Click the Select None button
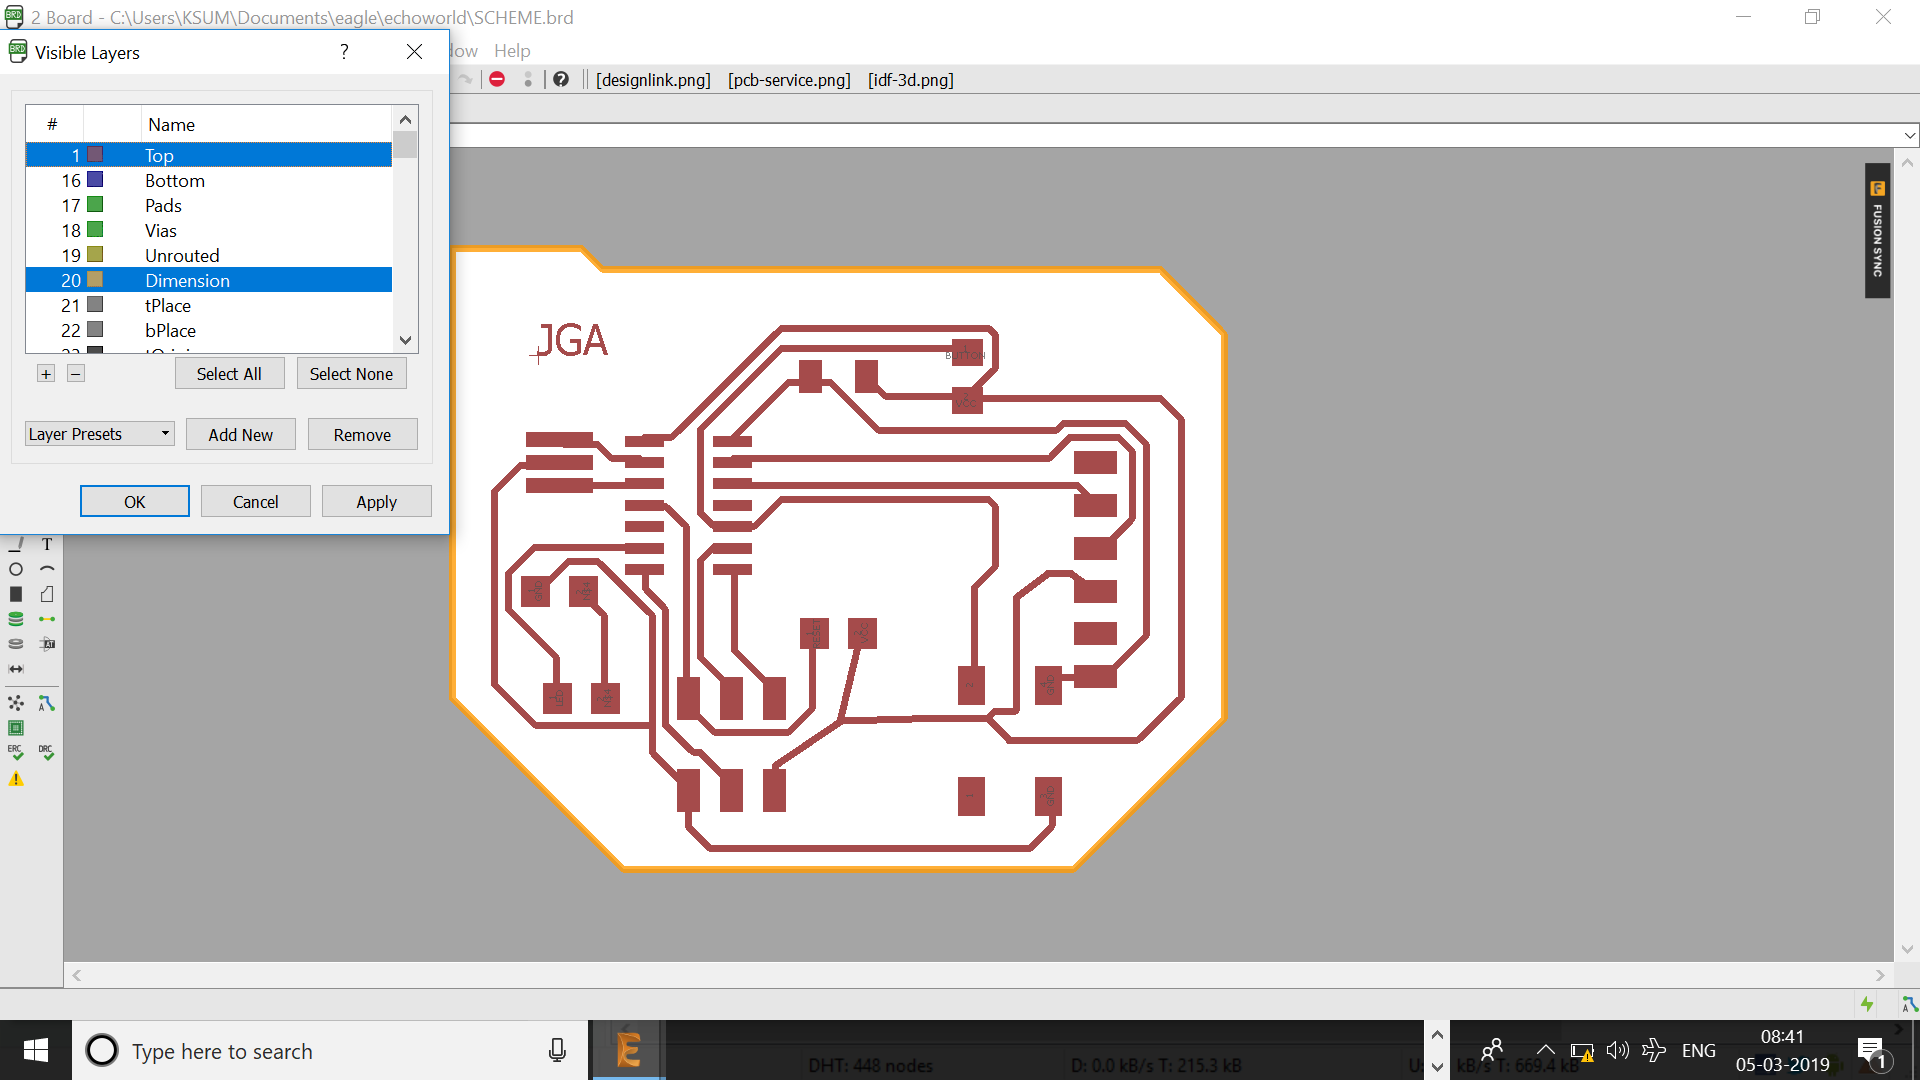This screenshot has height=1080, width=1920. pos(351,374)
